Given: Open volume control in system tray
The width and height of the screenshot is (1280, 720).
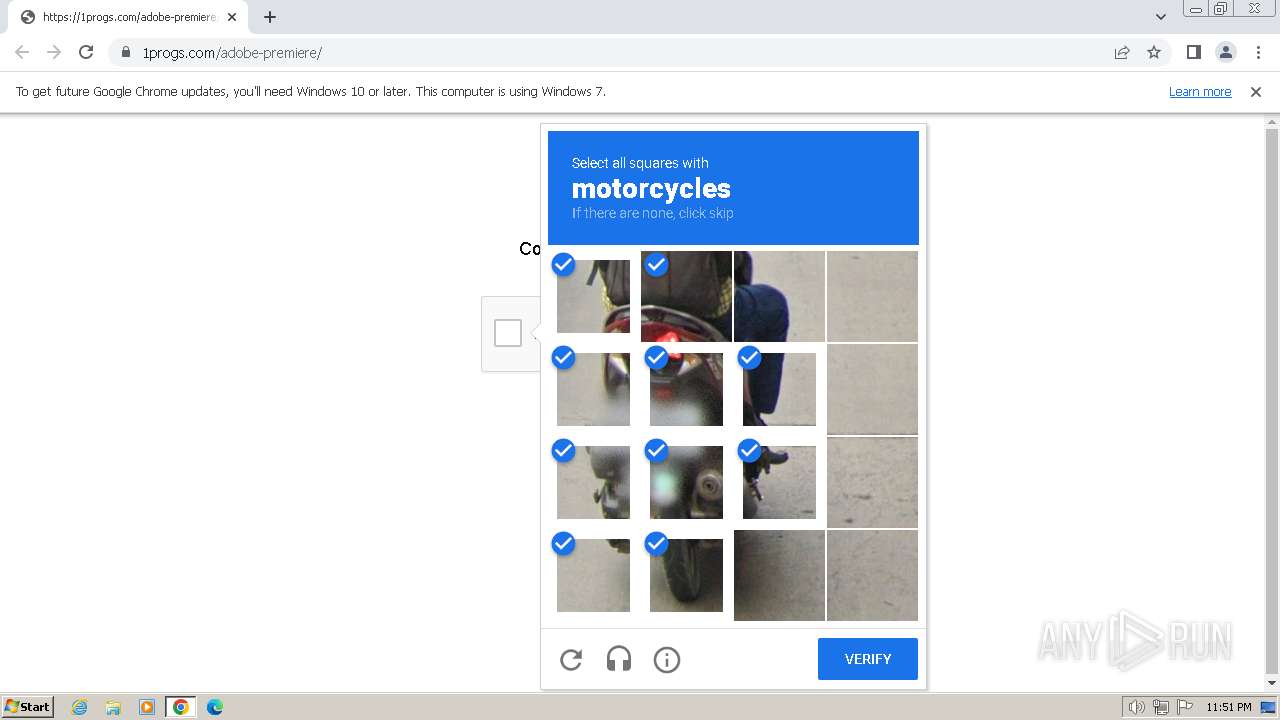Looking at the screenshot, I should pyautogui.click(x=1136, y=707).
